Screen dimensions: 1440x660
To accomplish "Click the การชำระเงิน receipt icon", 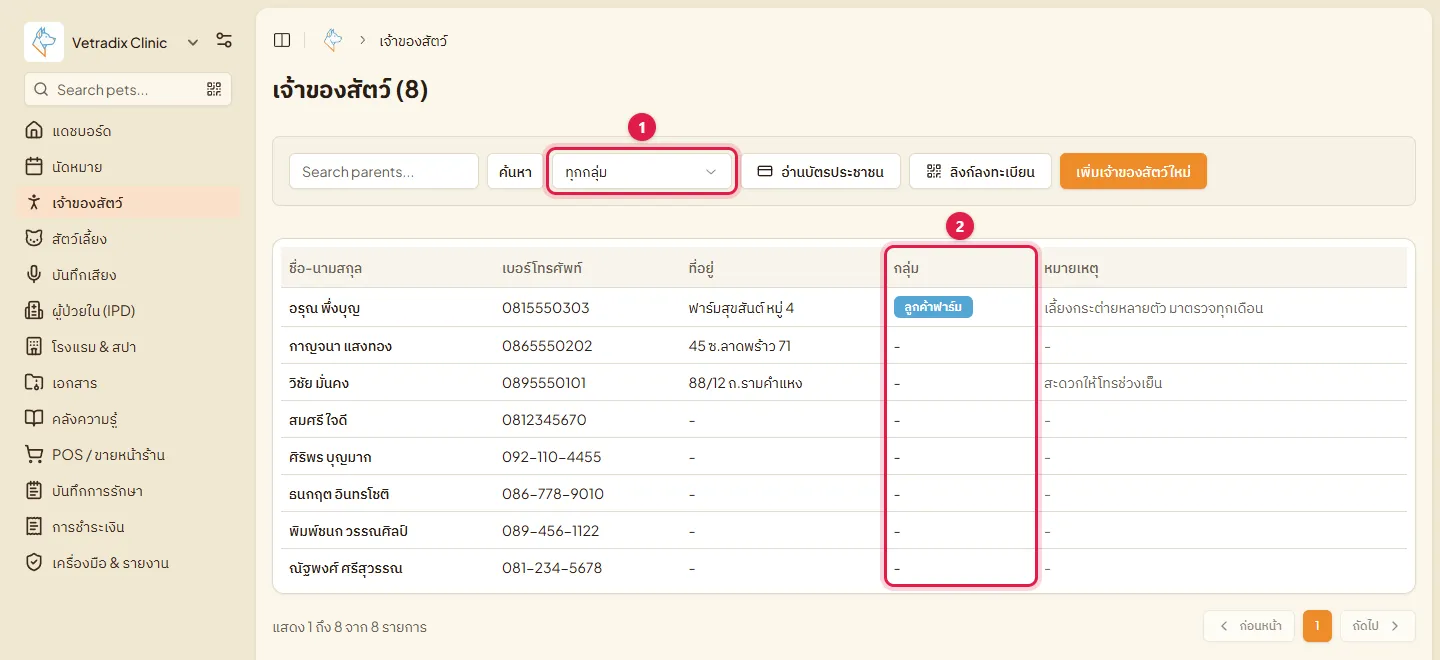I will coord(34,527).
